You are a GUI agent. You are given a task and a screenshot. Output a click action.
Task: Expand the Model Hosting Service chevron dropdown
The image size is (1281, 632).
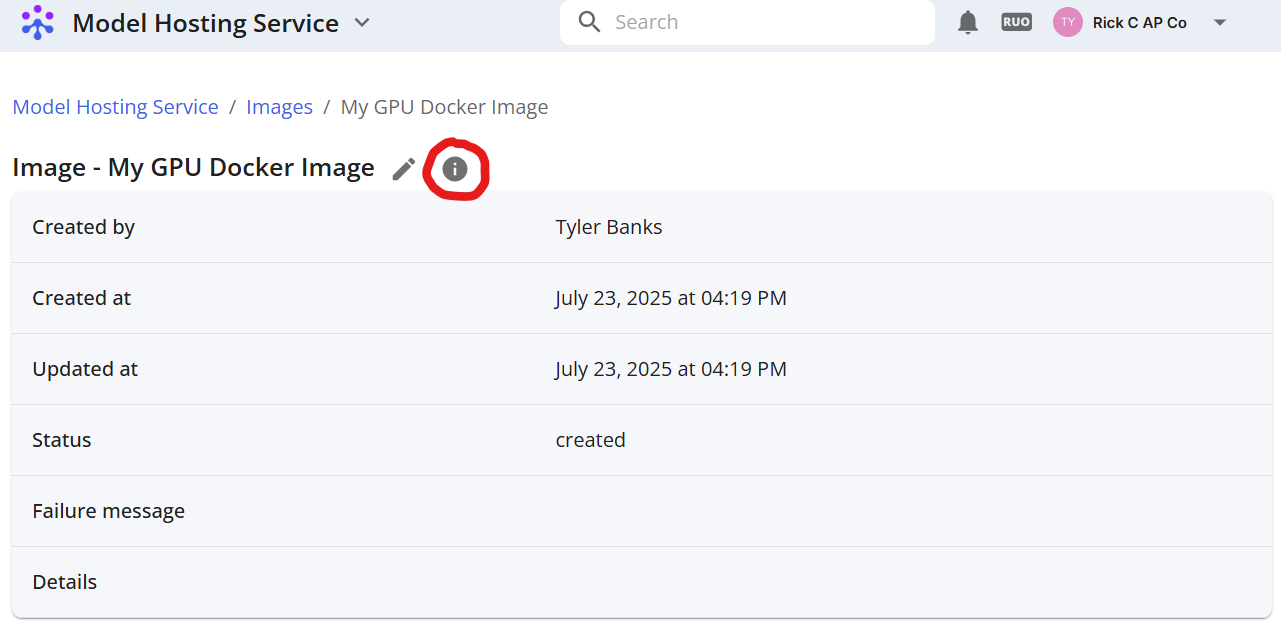pyautogui.click(x=363, y=22)
